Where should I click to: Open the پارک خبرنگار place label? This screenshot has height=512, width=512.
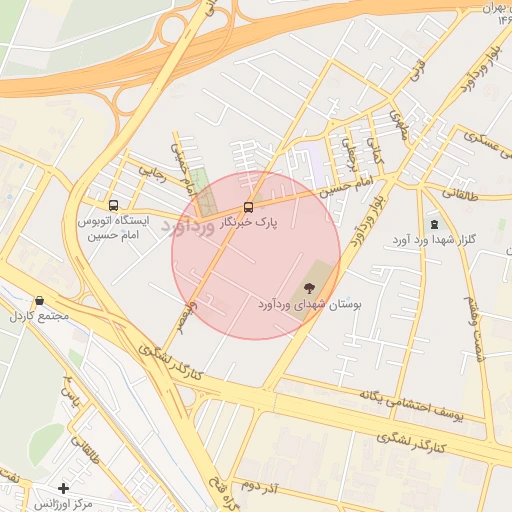[248, 223]
